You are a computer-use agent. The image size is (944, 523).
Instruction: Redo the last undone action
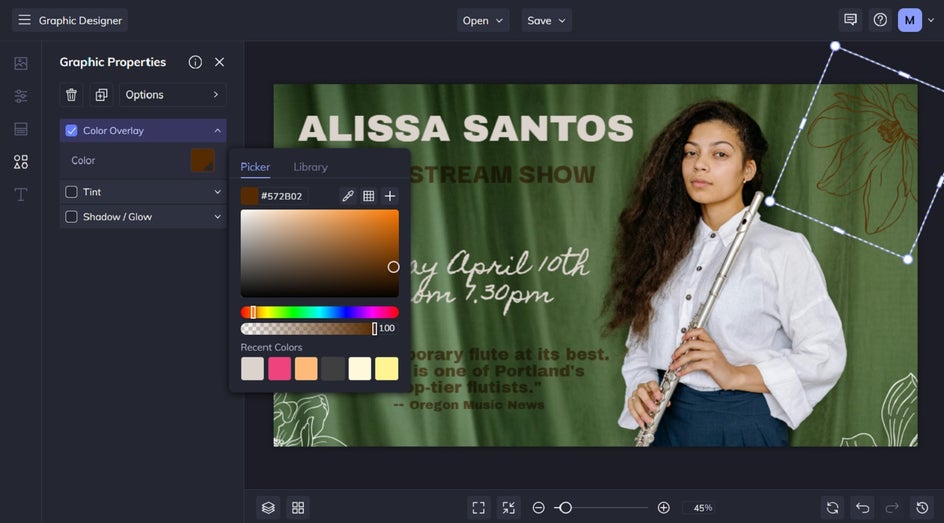892,508
